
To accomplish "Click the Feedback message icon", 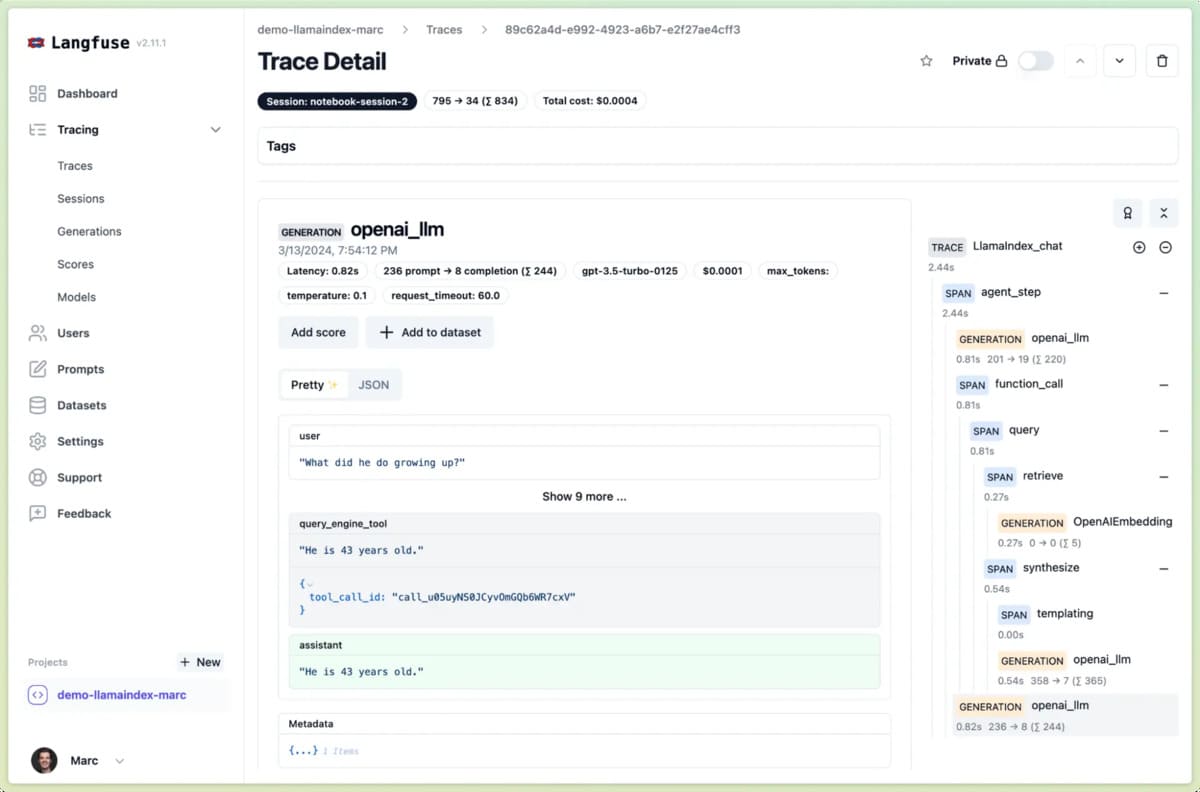I will [x=38, y=513].
